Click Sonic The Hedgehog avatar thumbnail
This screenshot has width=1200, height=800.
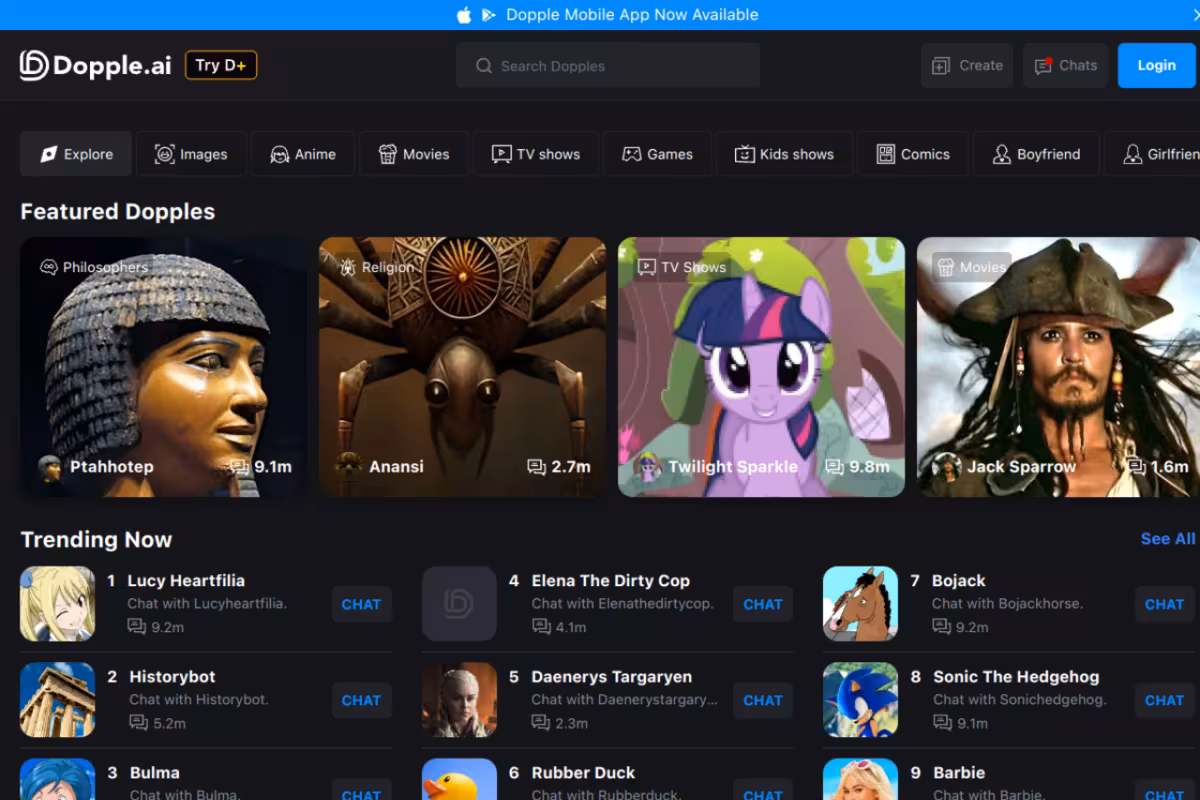[860, 700]
